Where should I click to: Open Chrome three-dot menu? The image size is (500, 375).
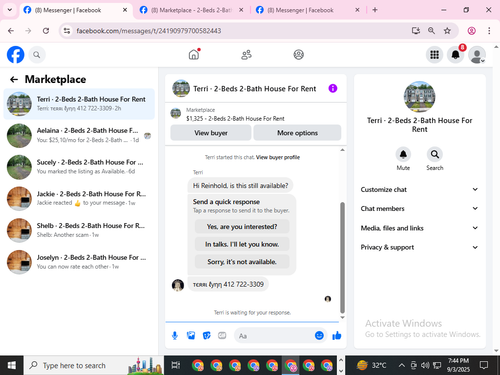click(x=489, y=31)
